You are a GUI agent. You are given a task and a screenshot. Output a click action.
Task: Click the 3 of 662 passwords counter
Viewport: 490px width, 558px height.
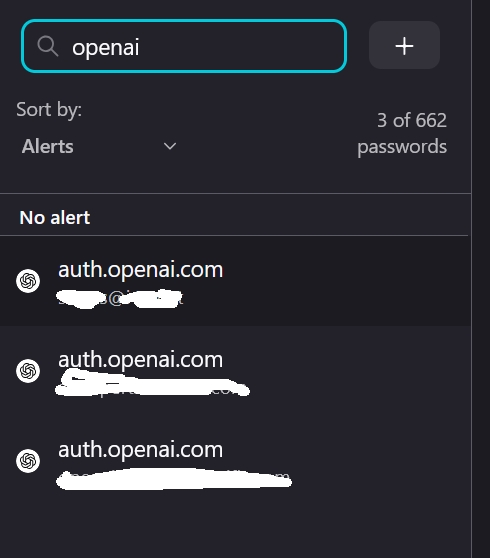click(x=402, y=133)
